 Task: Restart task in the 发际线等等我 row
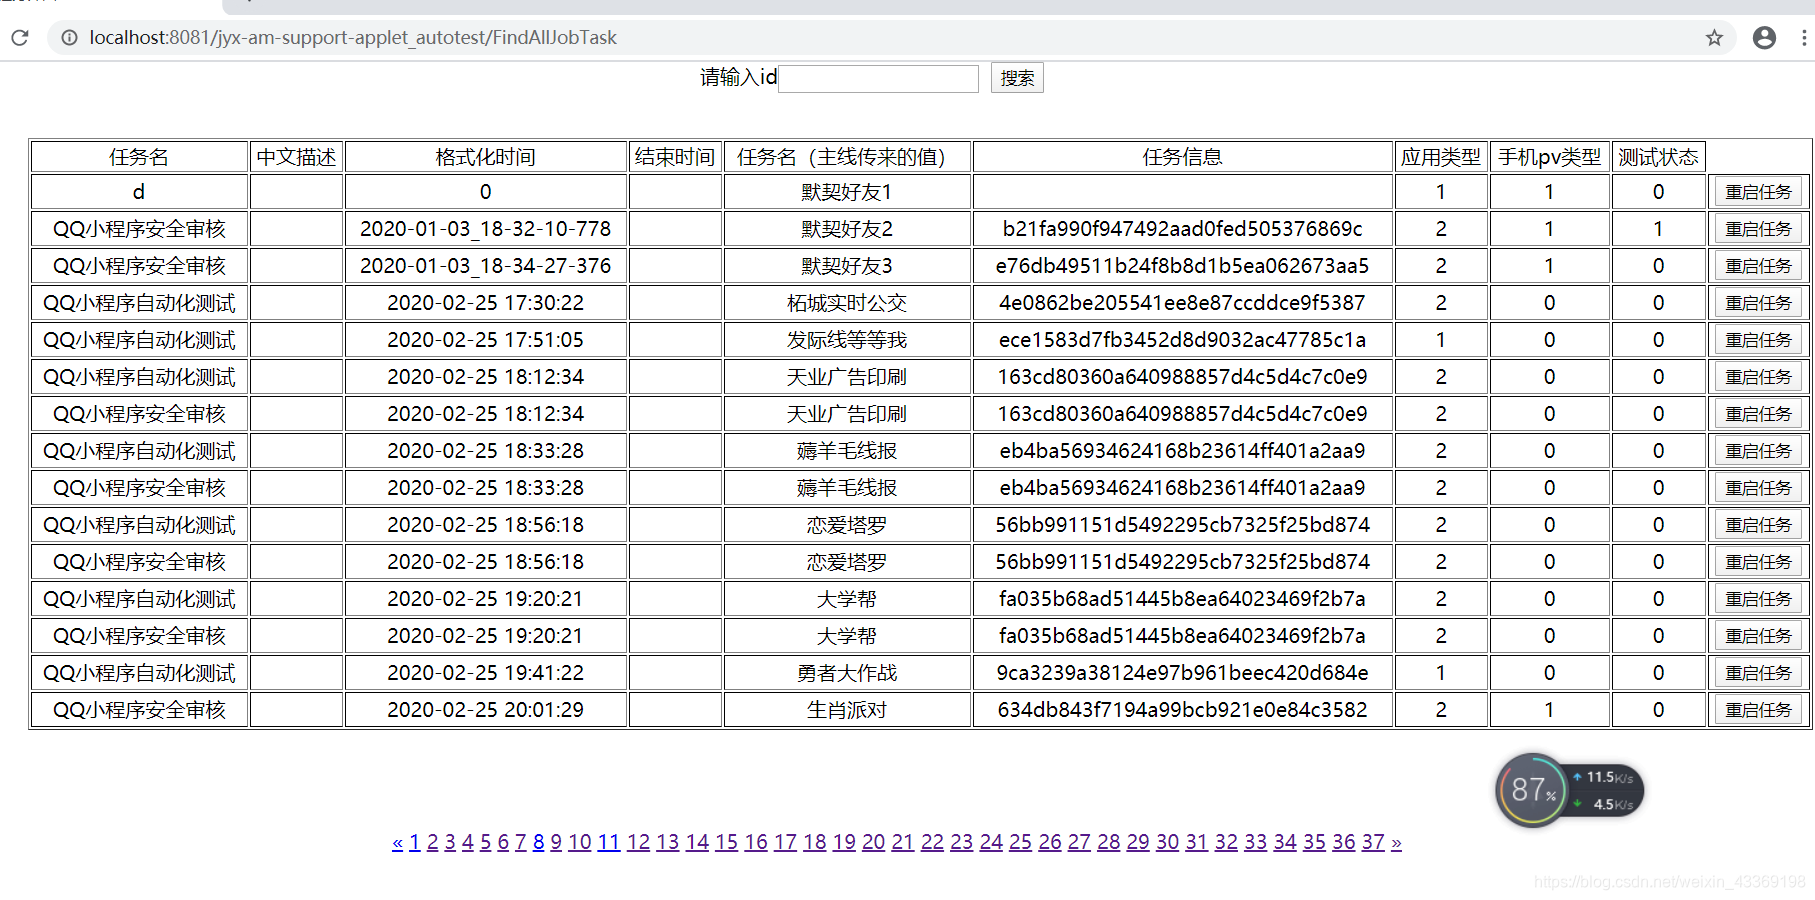pyautogui.click(x=1758, y=340)
